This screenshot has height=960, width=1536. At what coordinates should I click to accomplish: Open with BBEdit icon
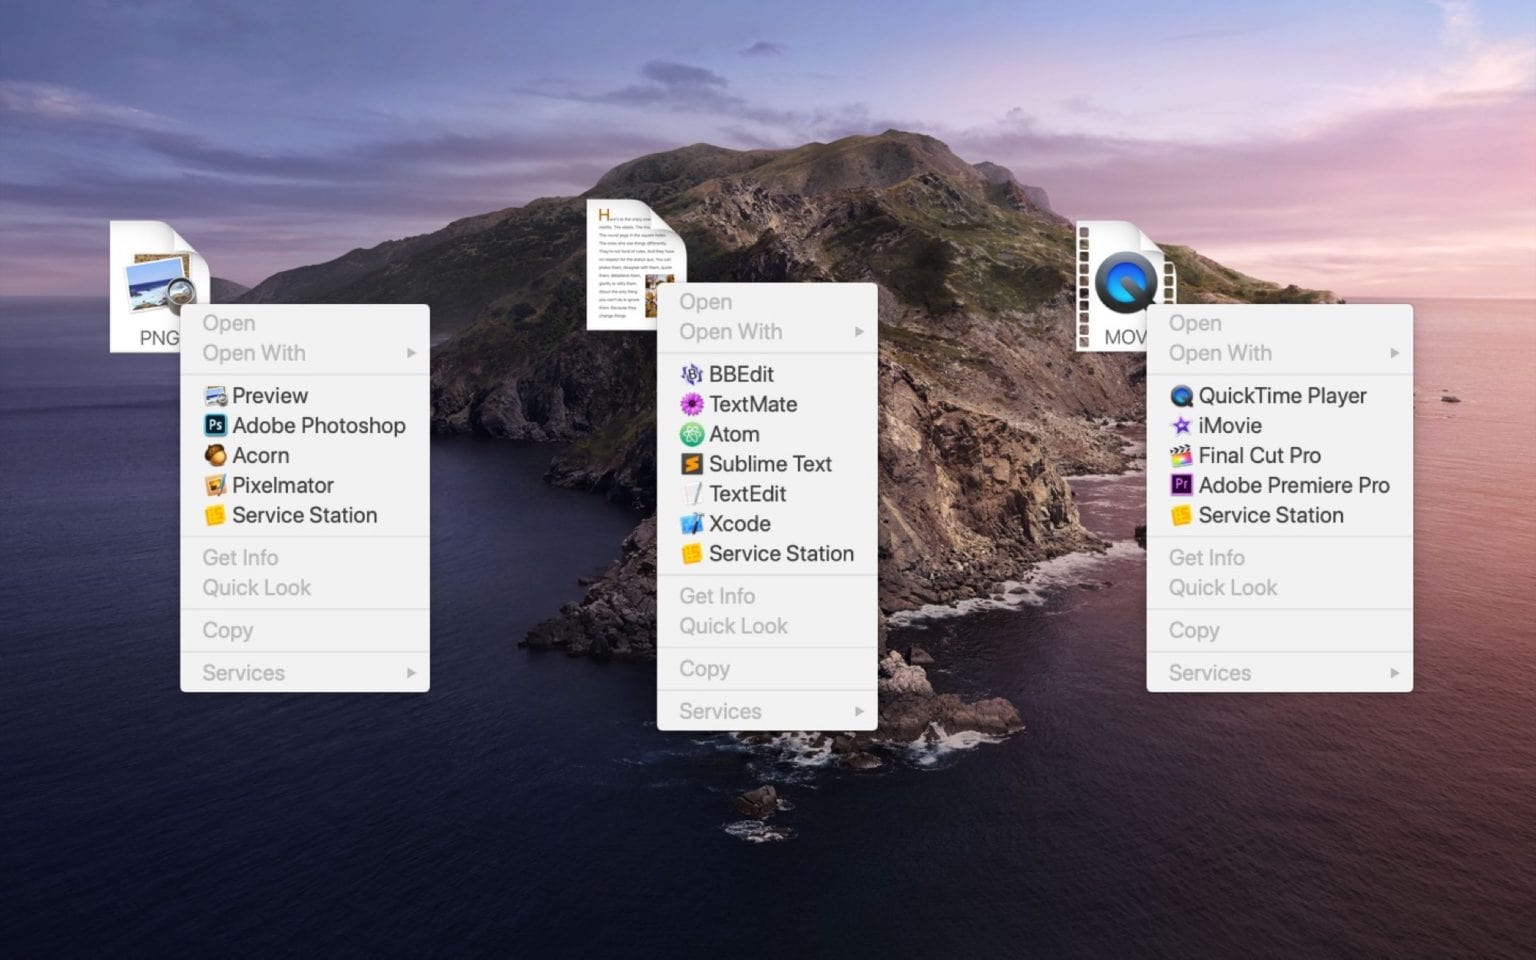pos(691,375)
